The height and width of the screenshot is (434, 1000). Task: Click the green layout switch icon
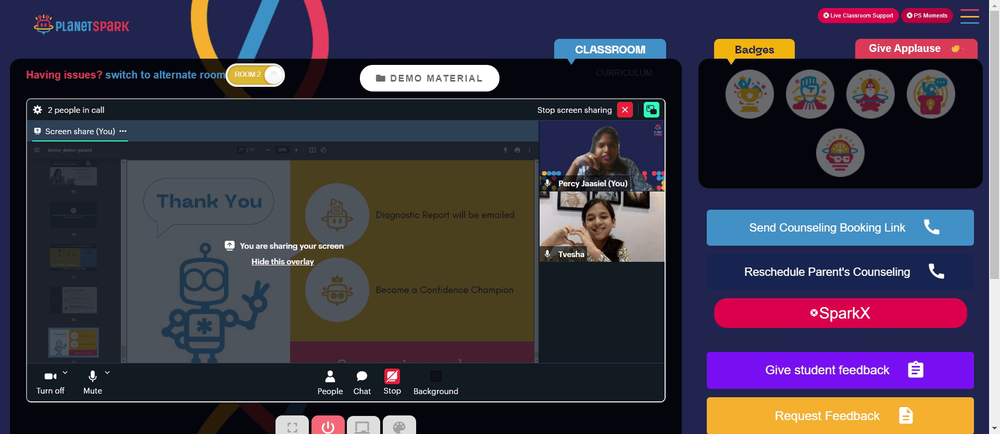[651, 110]
